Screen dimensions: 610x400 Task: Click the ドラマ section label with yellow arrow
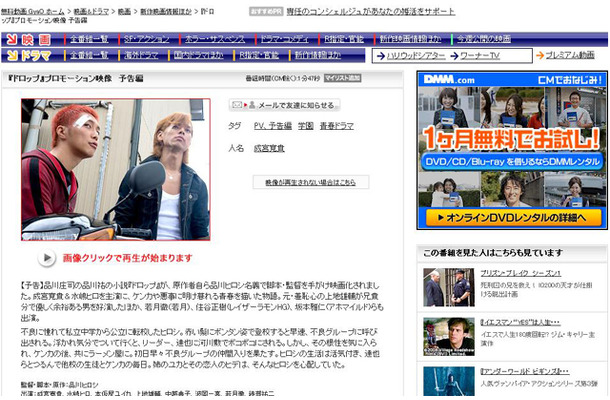point(29,56)
